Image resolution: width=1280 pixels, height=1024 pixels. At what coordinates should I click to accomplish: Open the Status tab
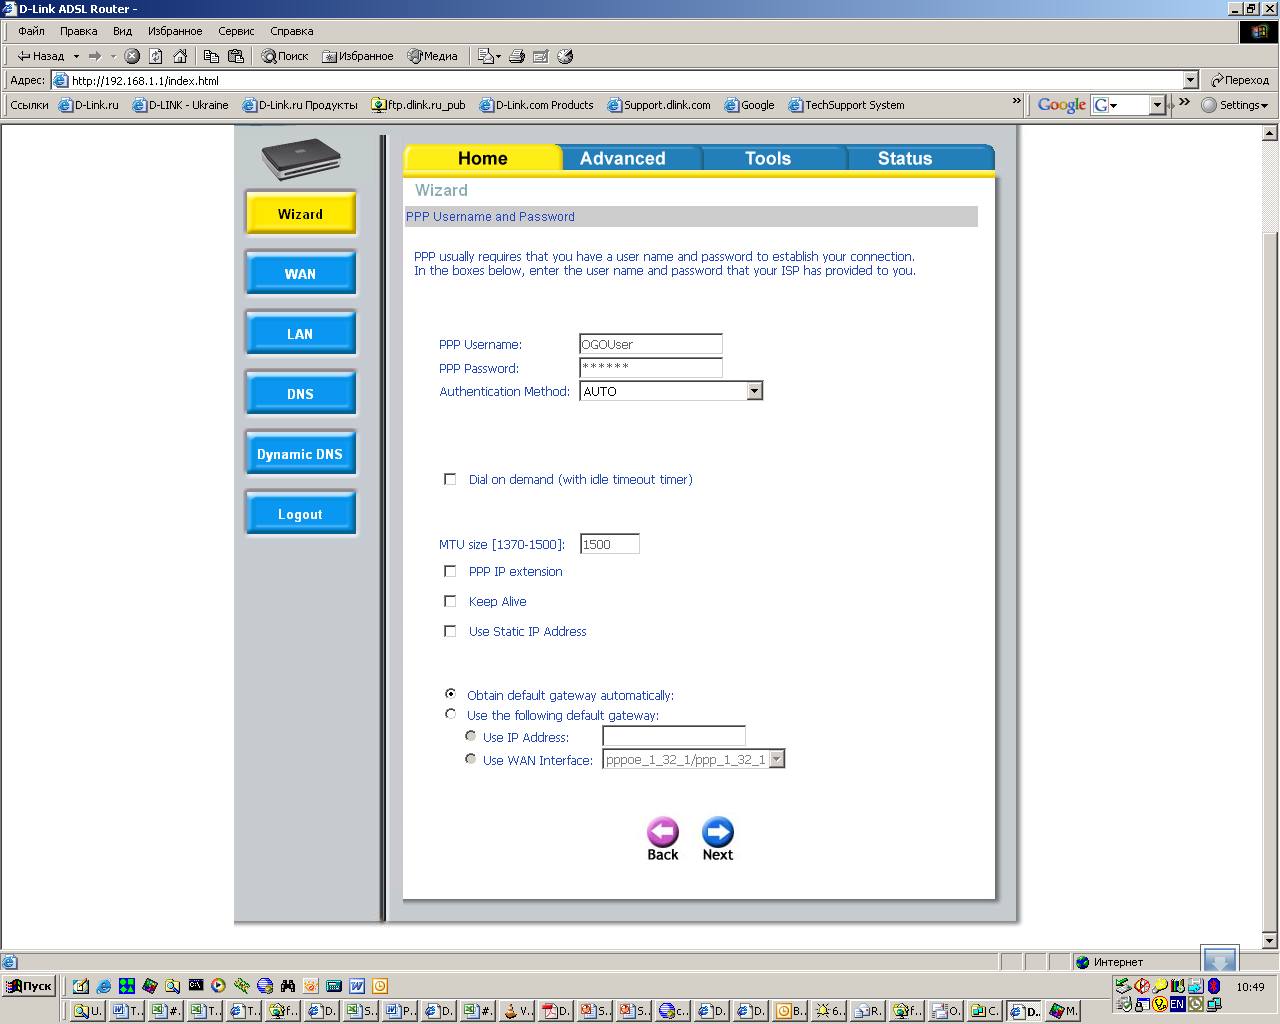tap(904, 158)
